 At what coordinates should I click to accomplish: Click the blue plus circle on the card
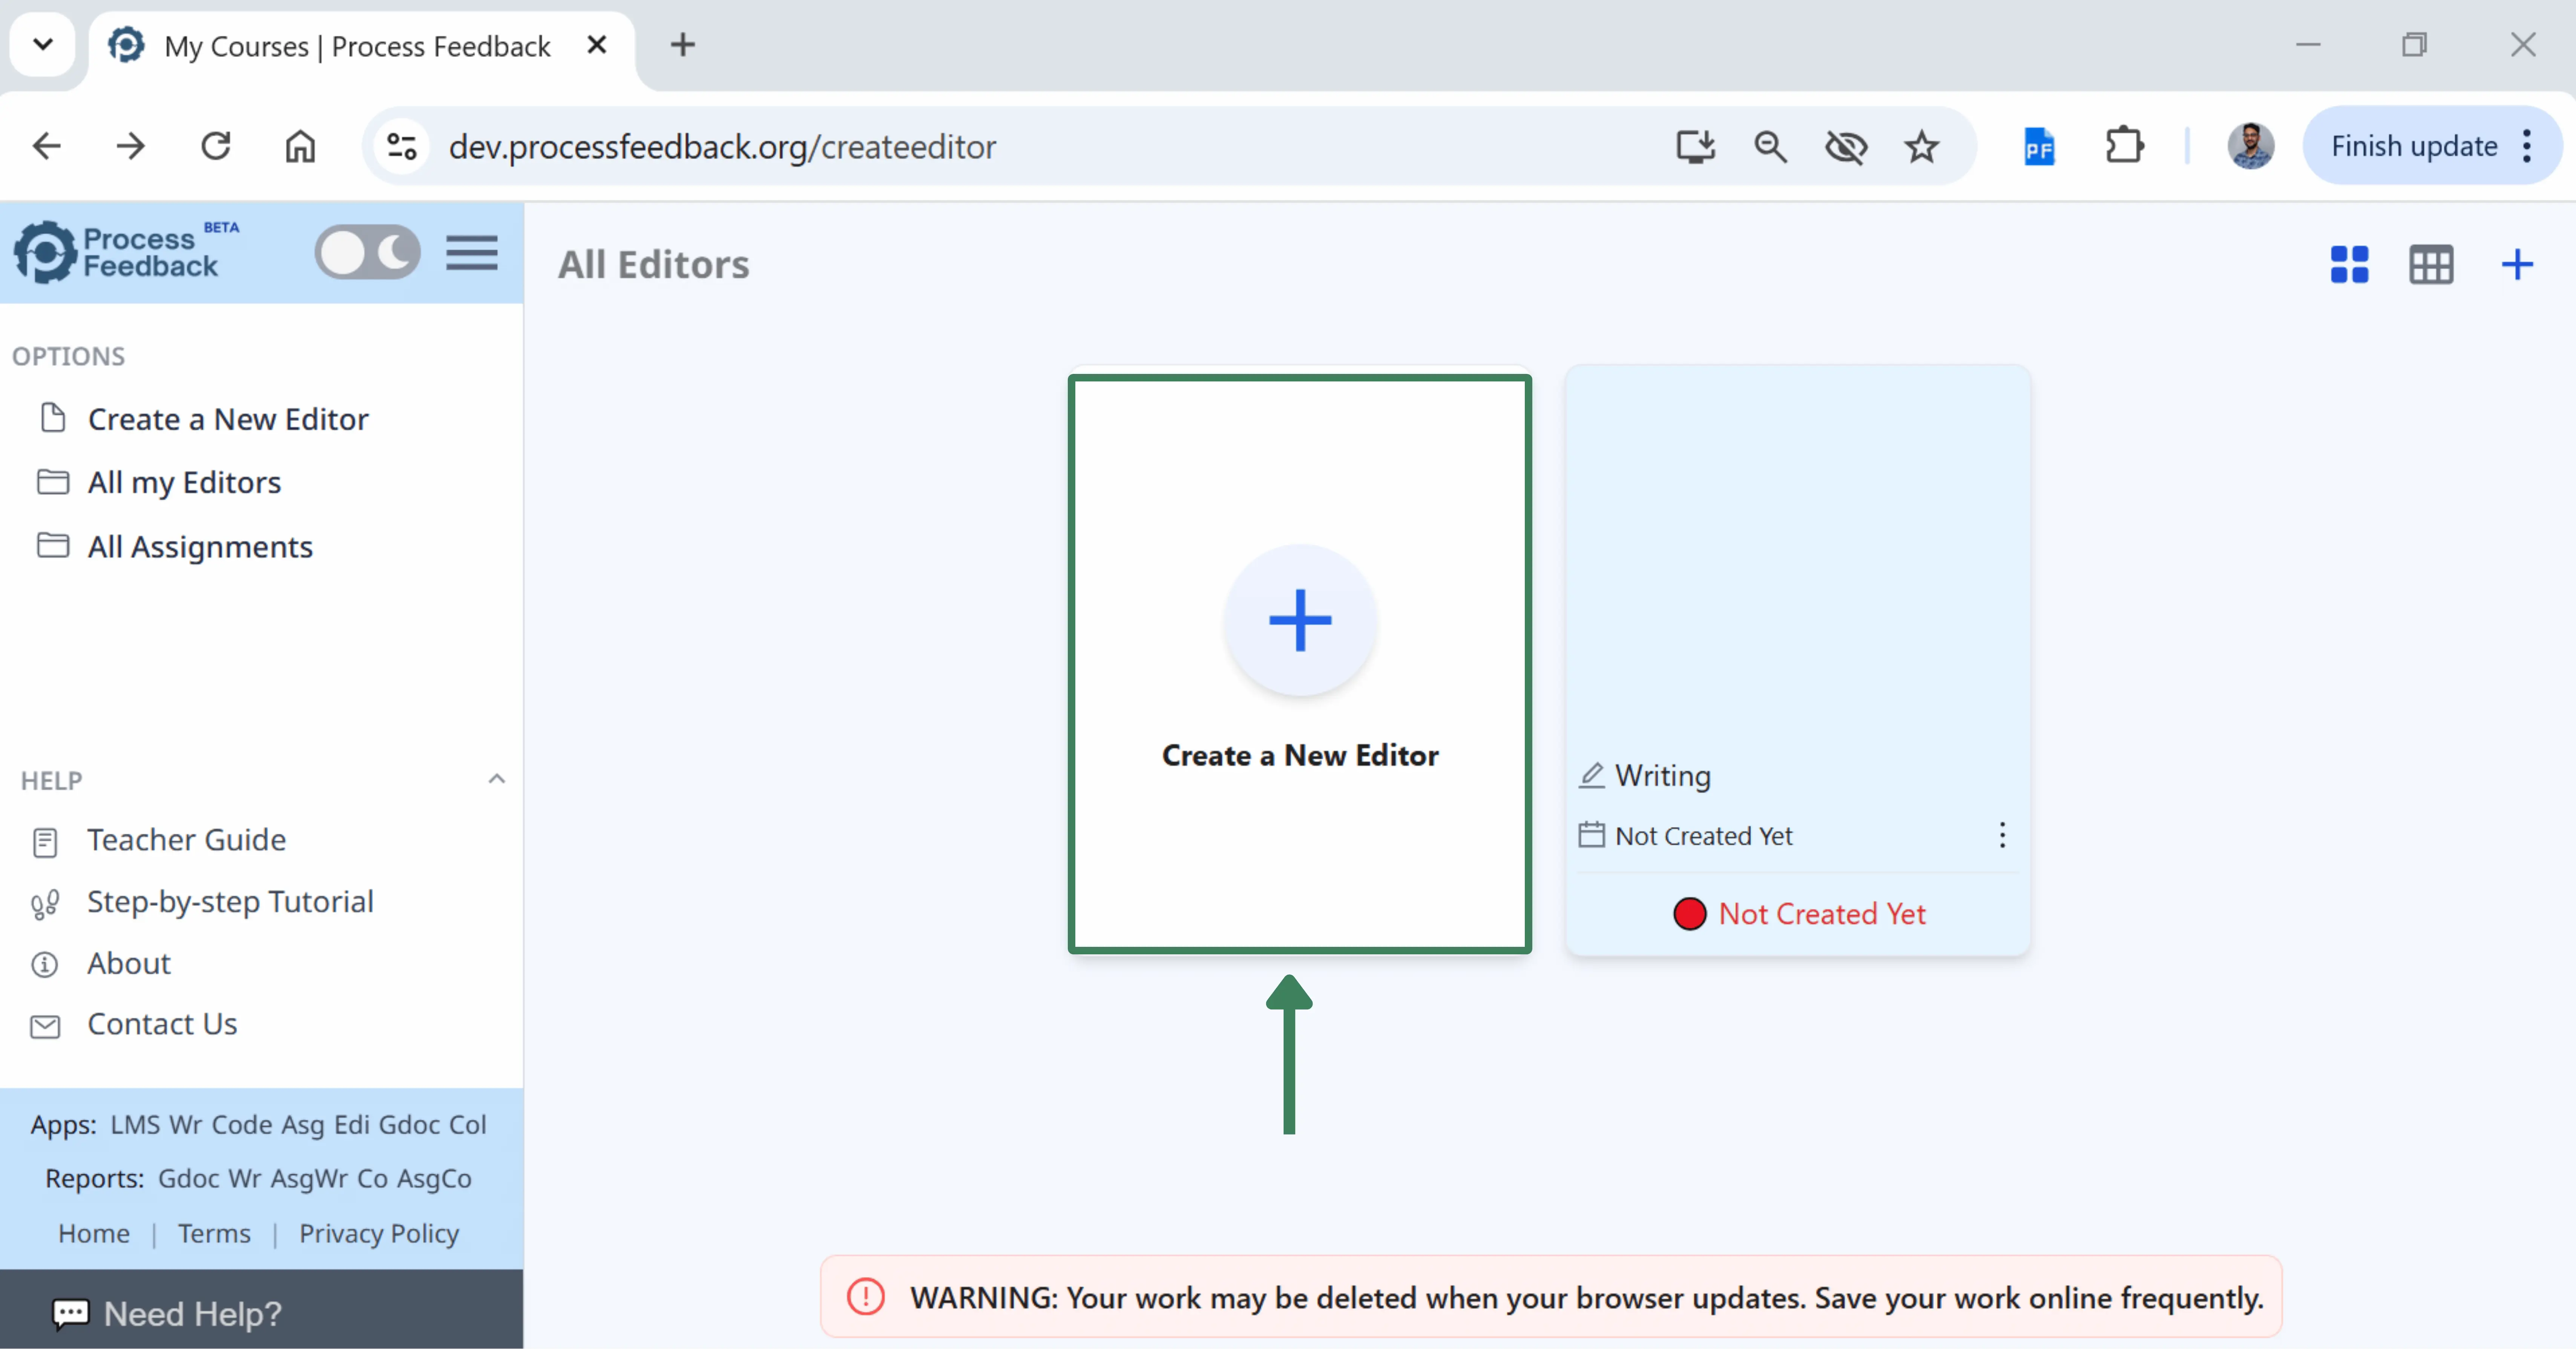1300,620
